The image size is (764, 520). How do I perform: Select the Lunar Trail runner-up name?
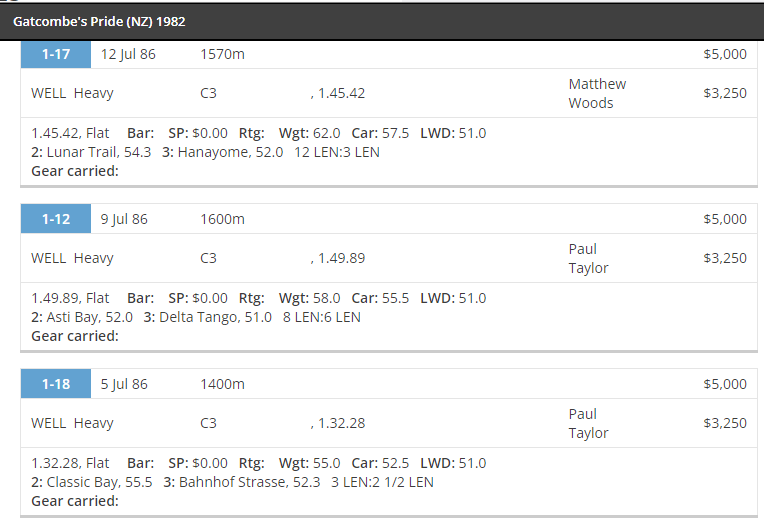click(82, 152)
